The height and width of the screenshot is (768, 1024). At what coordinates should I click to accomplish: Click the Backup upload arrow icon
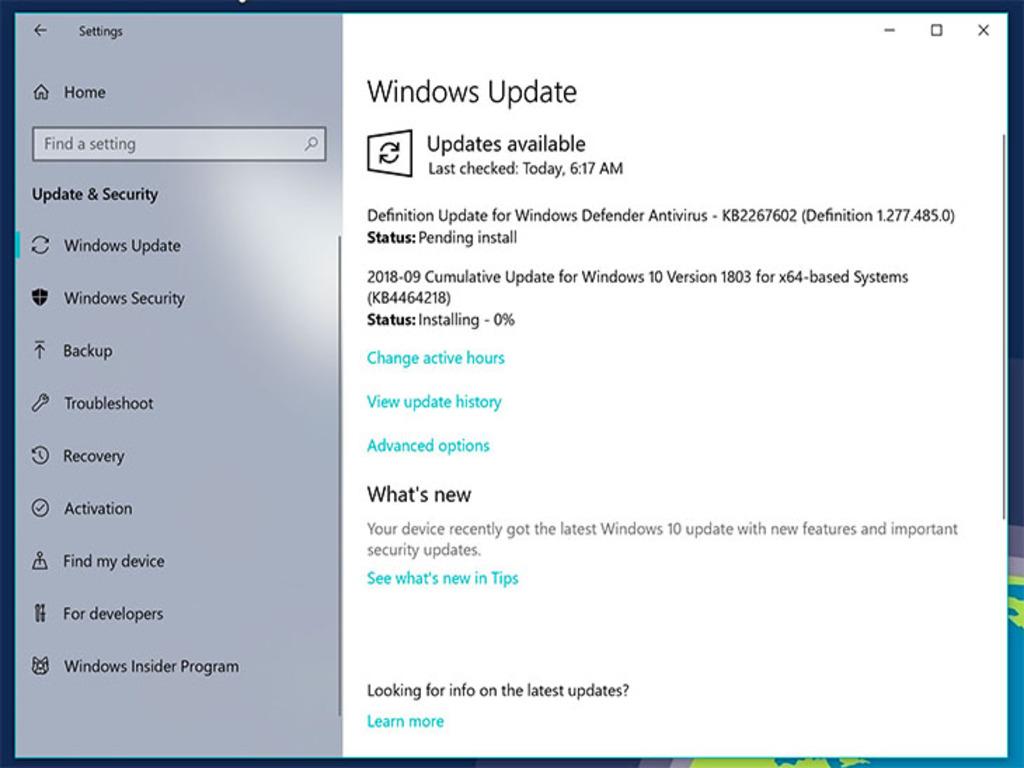tap(40, 350)
